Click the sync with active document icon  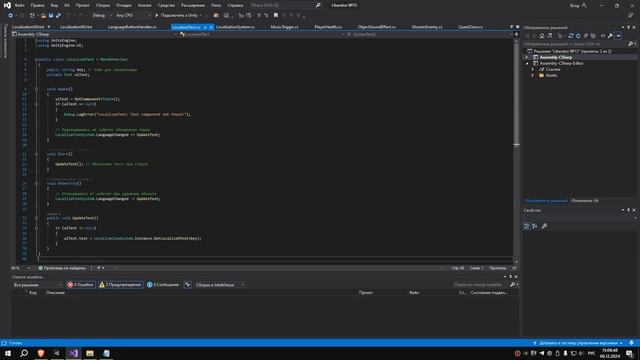571,36
